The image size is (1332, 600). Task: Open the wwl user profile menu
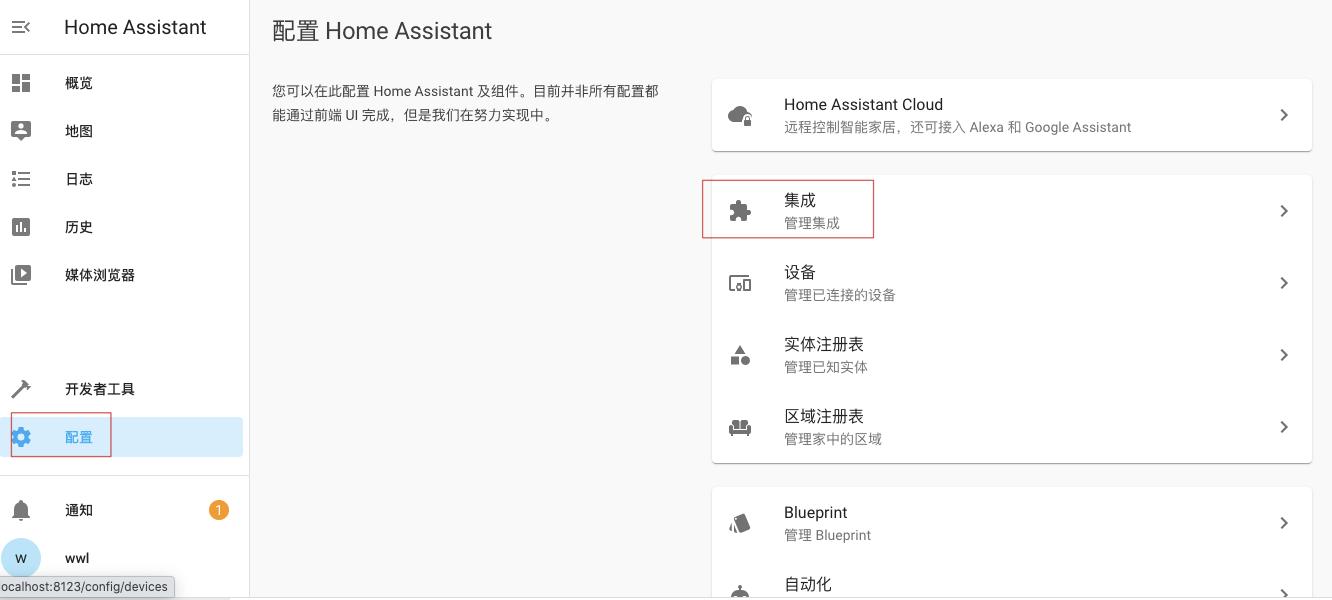pos(21,557)
